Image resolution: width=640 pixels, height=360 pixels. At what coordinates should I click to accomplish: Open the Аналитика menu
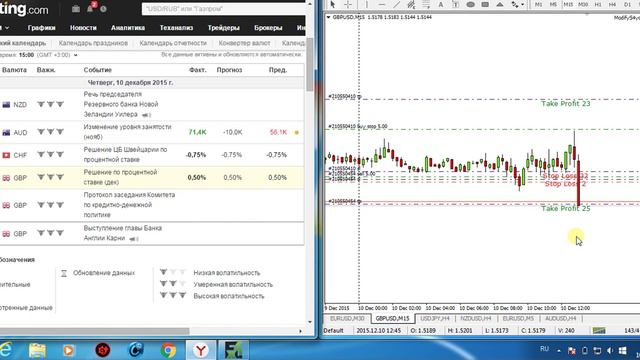point(128,28)
